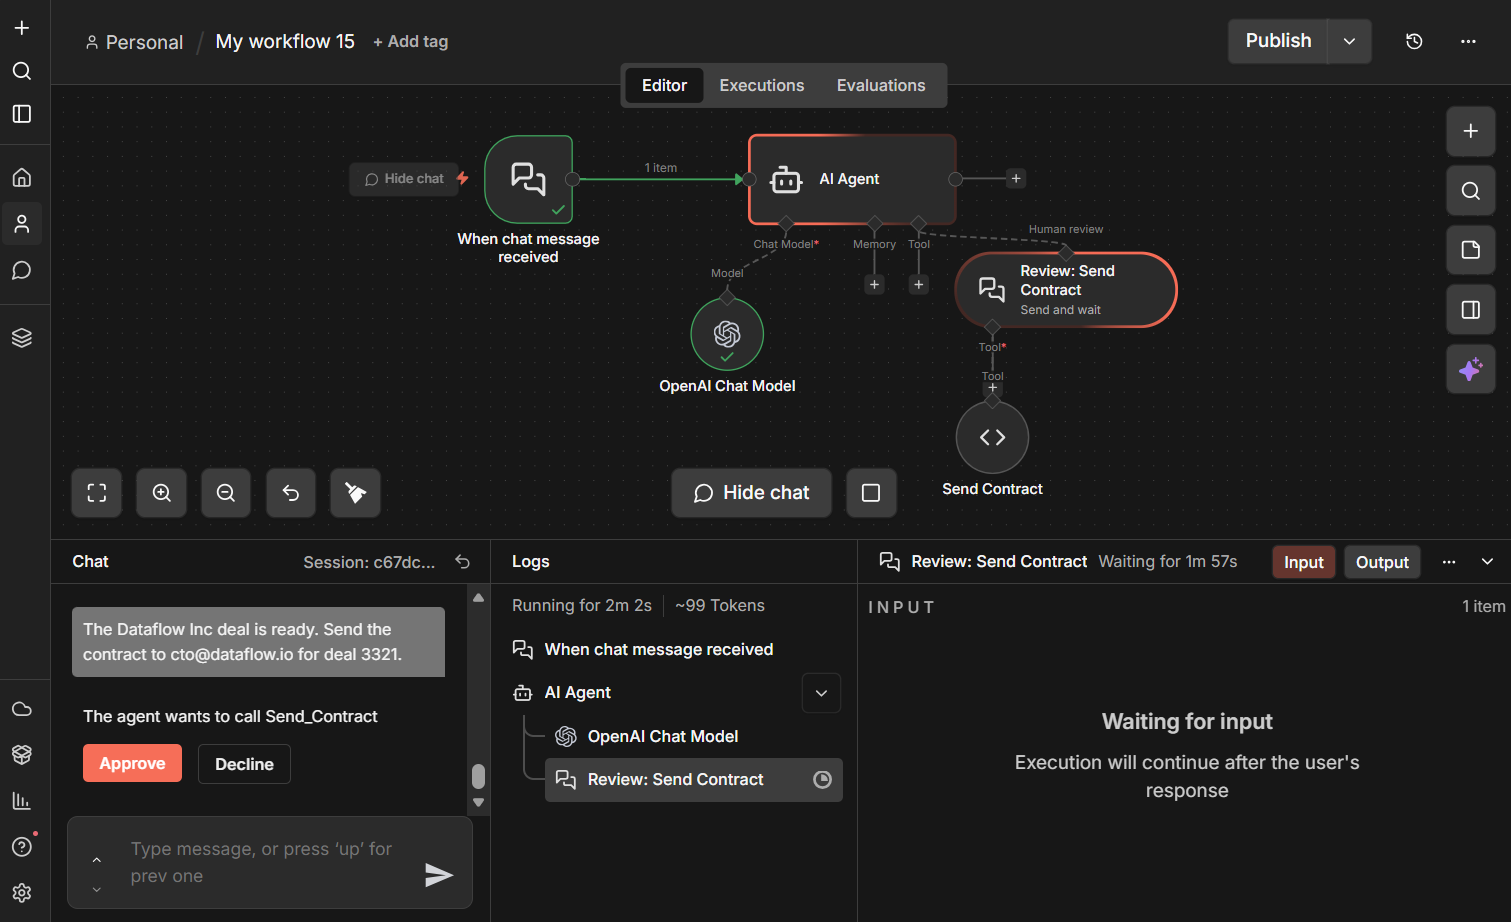
Task: Decline the Send_Contract tool call
Action: coord(244,764)
